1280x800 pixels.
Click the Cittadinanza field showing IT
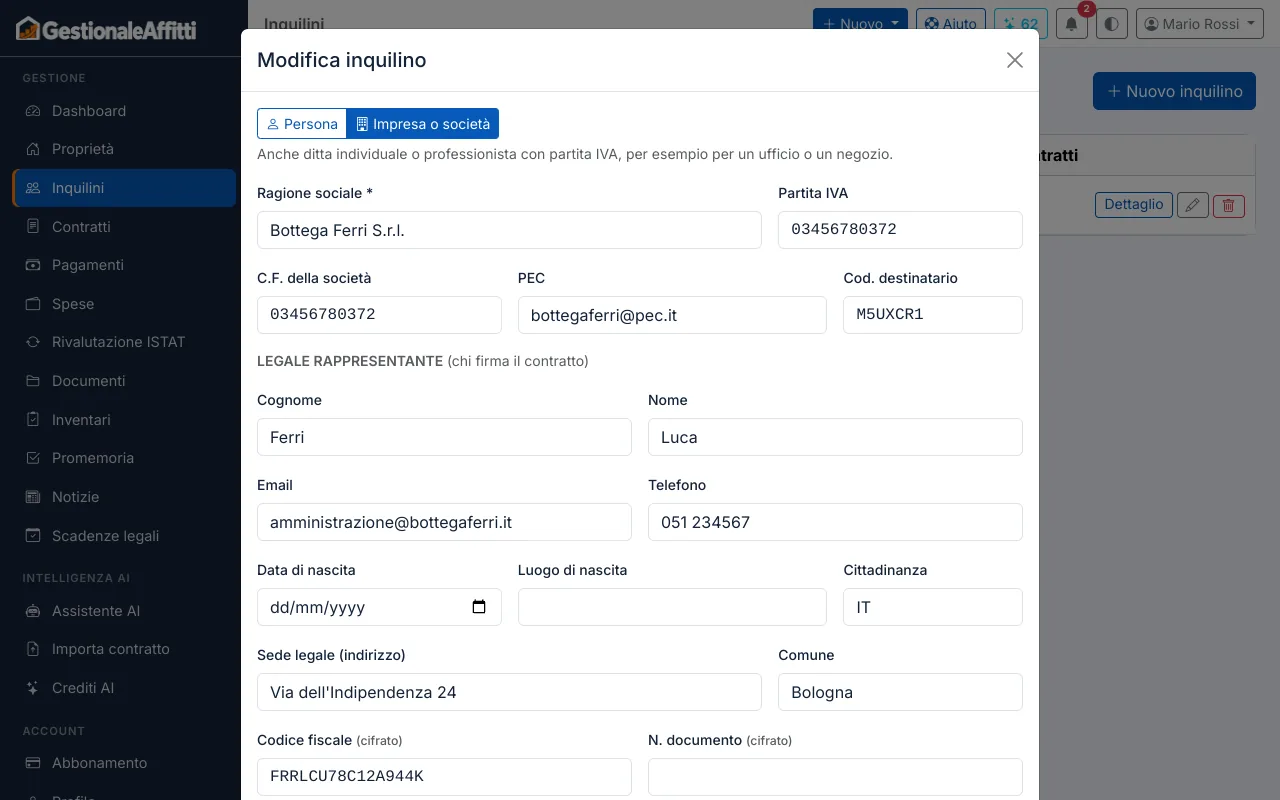(933, 607)
